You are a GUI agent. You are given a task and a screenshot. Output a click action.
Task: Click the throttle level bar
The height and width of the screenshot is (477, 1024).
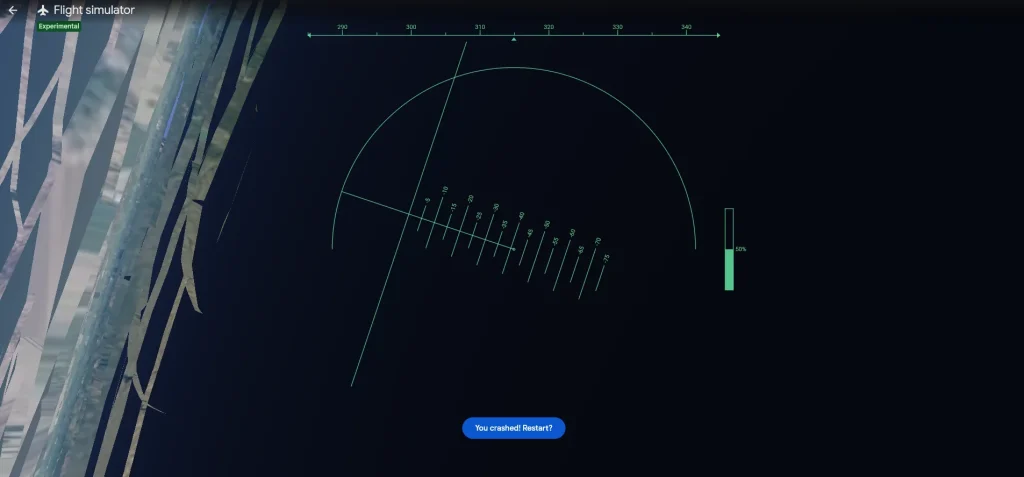click(729, 249)
